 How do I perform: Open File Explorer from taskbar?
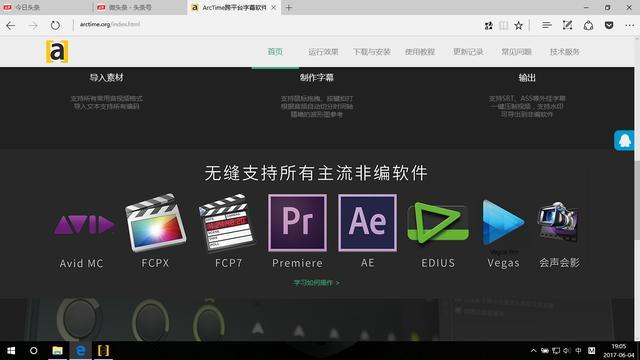(57, 350)
